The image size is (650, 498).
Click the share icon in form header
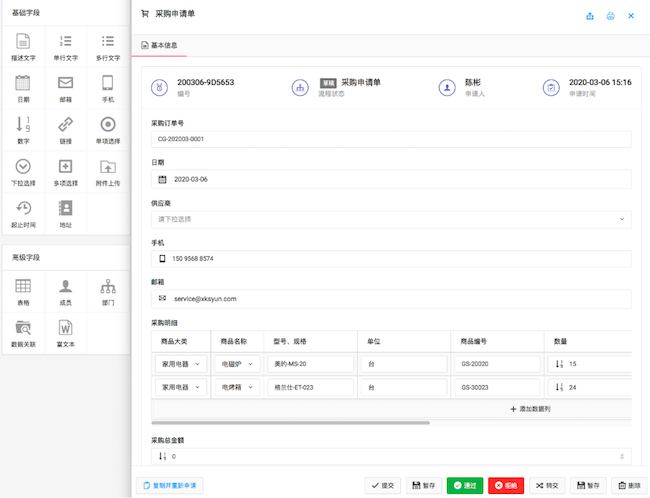click(590, 16)
